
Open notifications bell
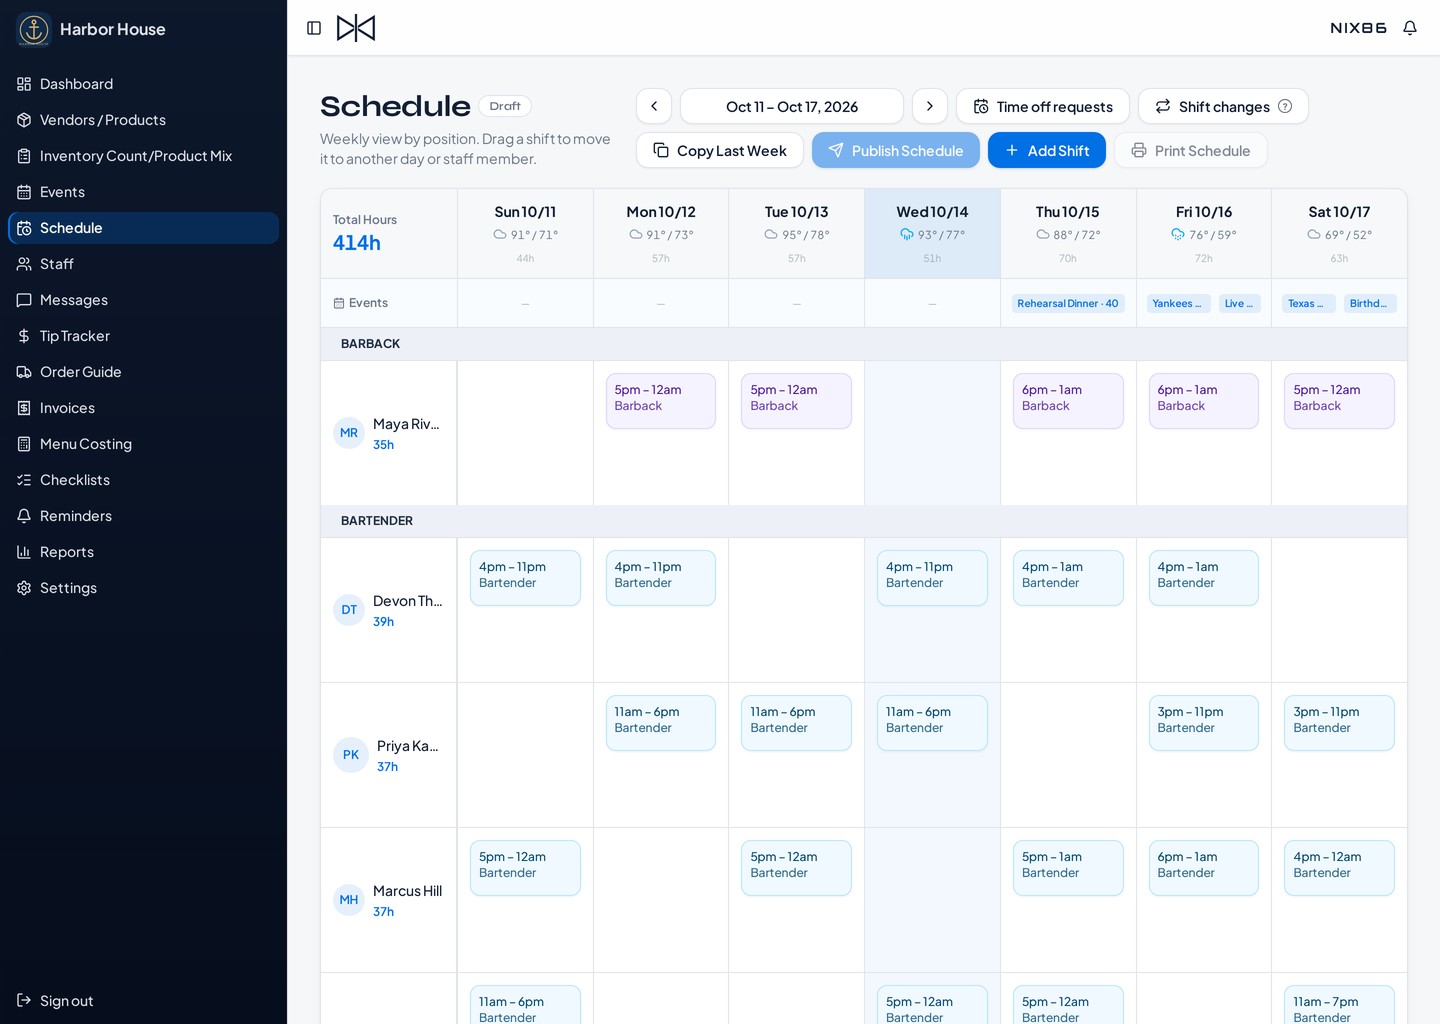coord(1410,28)
